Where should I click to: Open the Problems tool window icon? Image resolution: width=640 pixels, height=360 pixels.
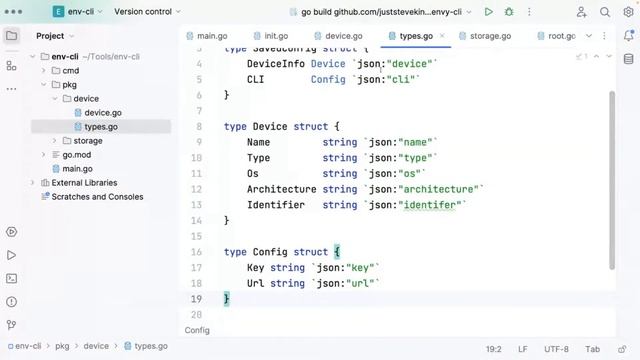[11, 302]
